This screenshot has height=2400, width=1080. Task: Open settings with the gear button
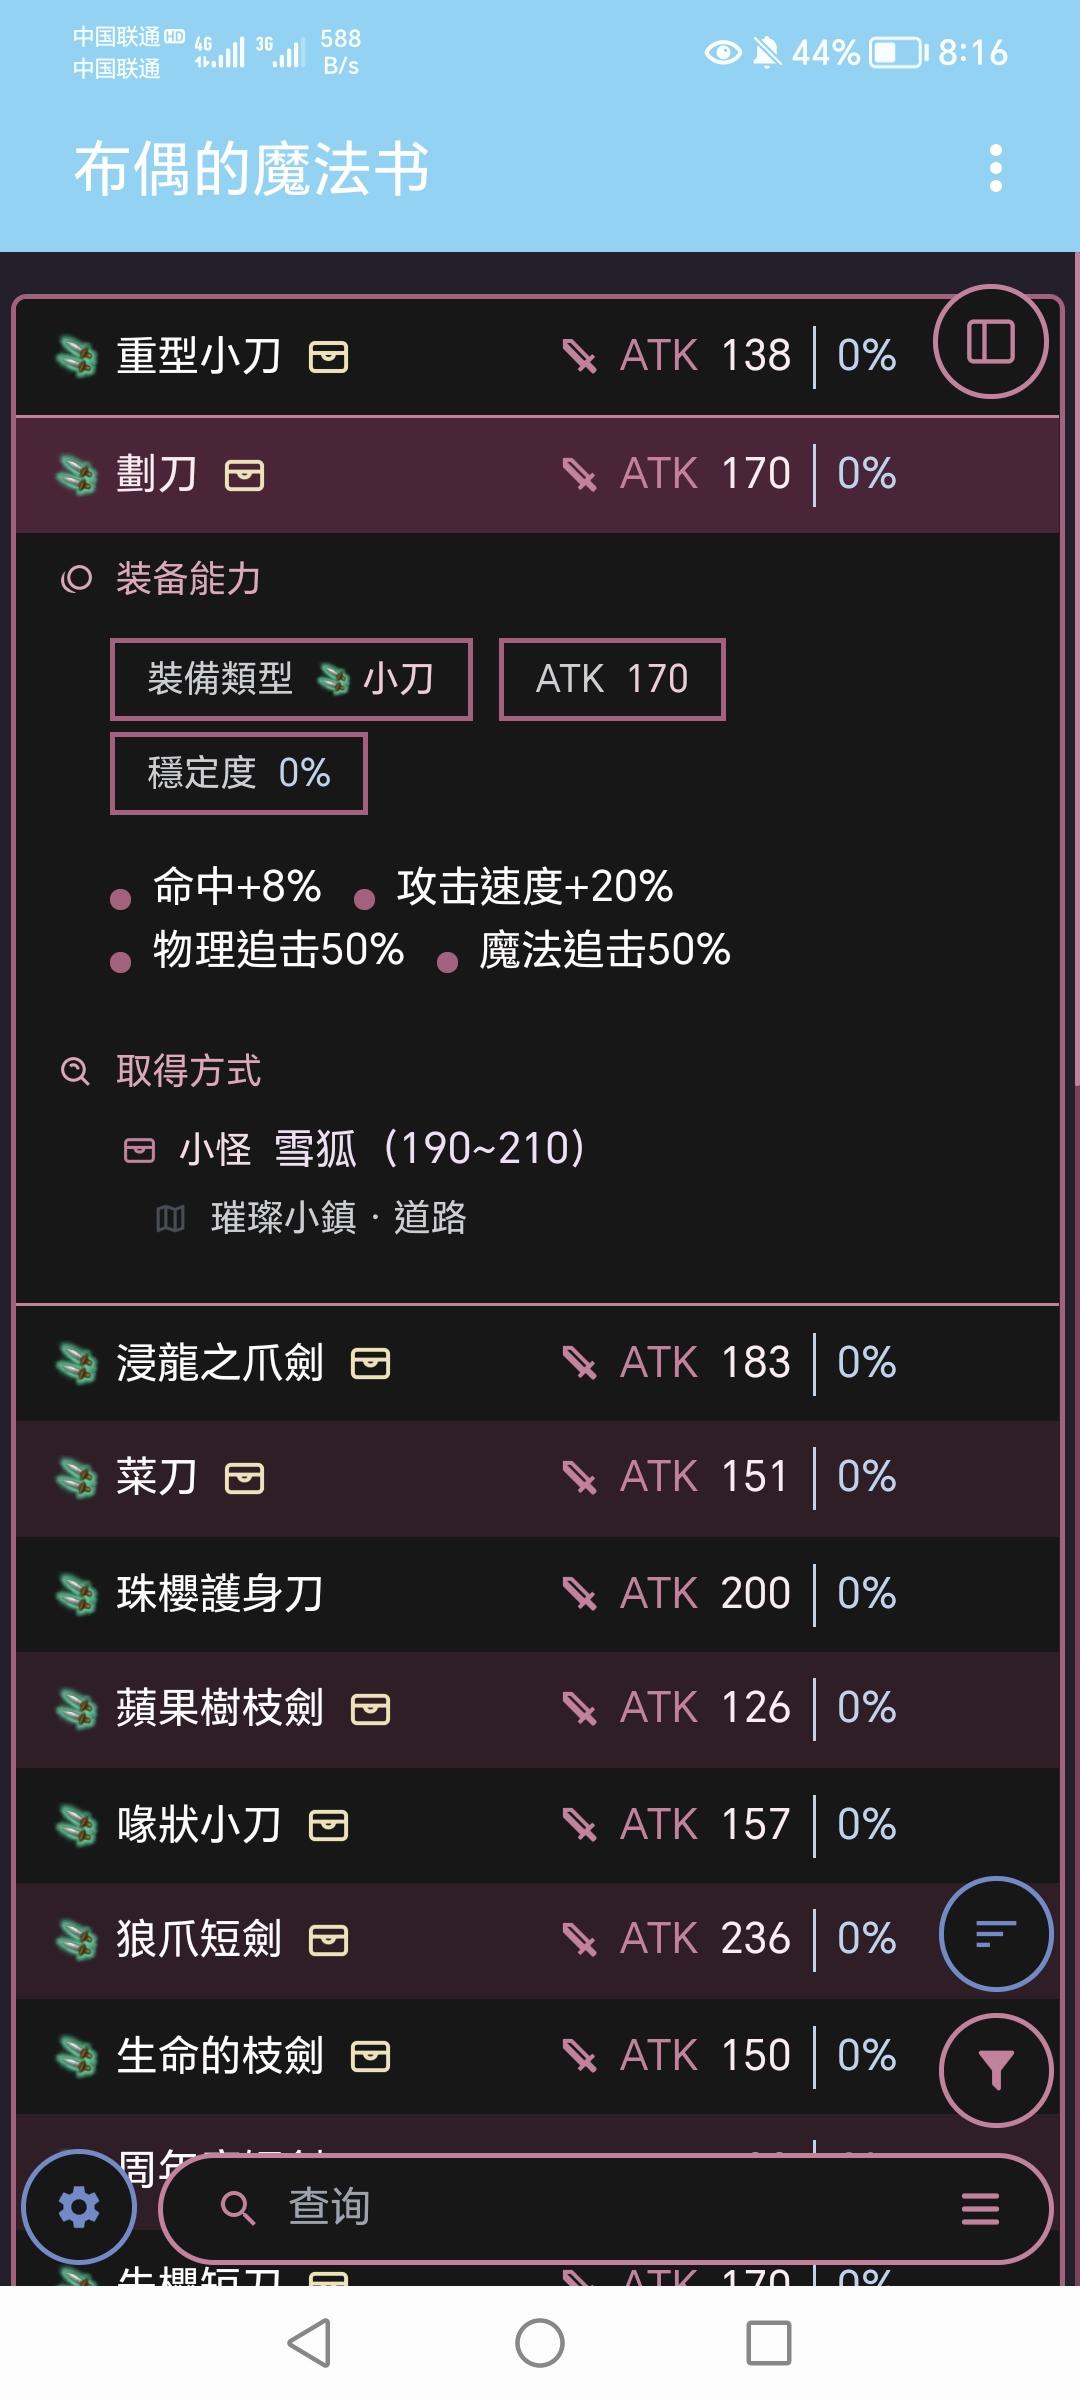pyautogui.click(x=79, y=2206)
